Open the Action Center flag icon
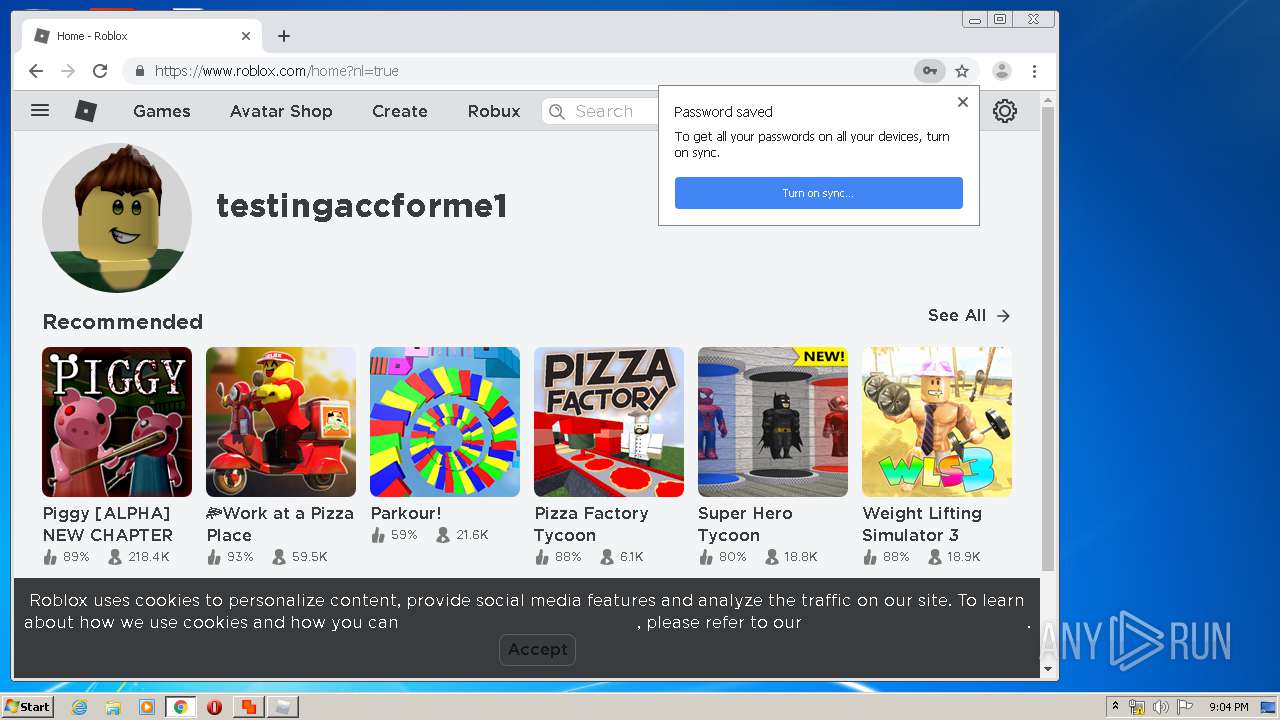Screen dimensions: 1280x720 pos(1185,707)
